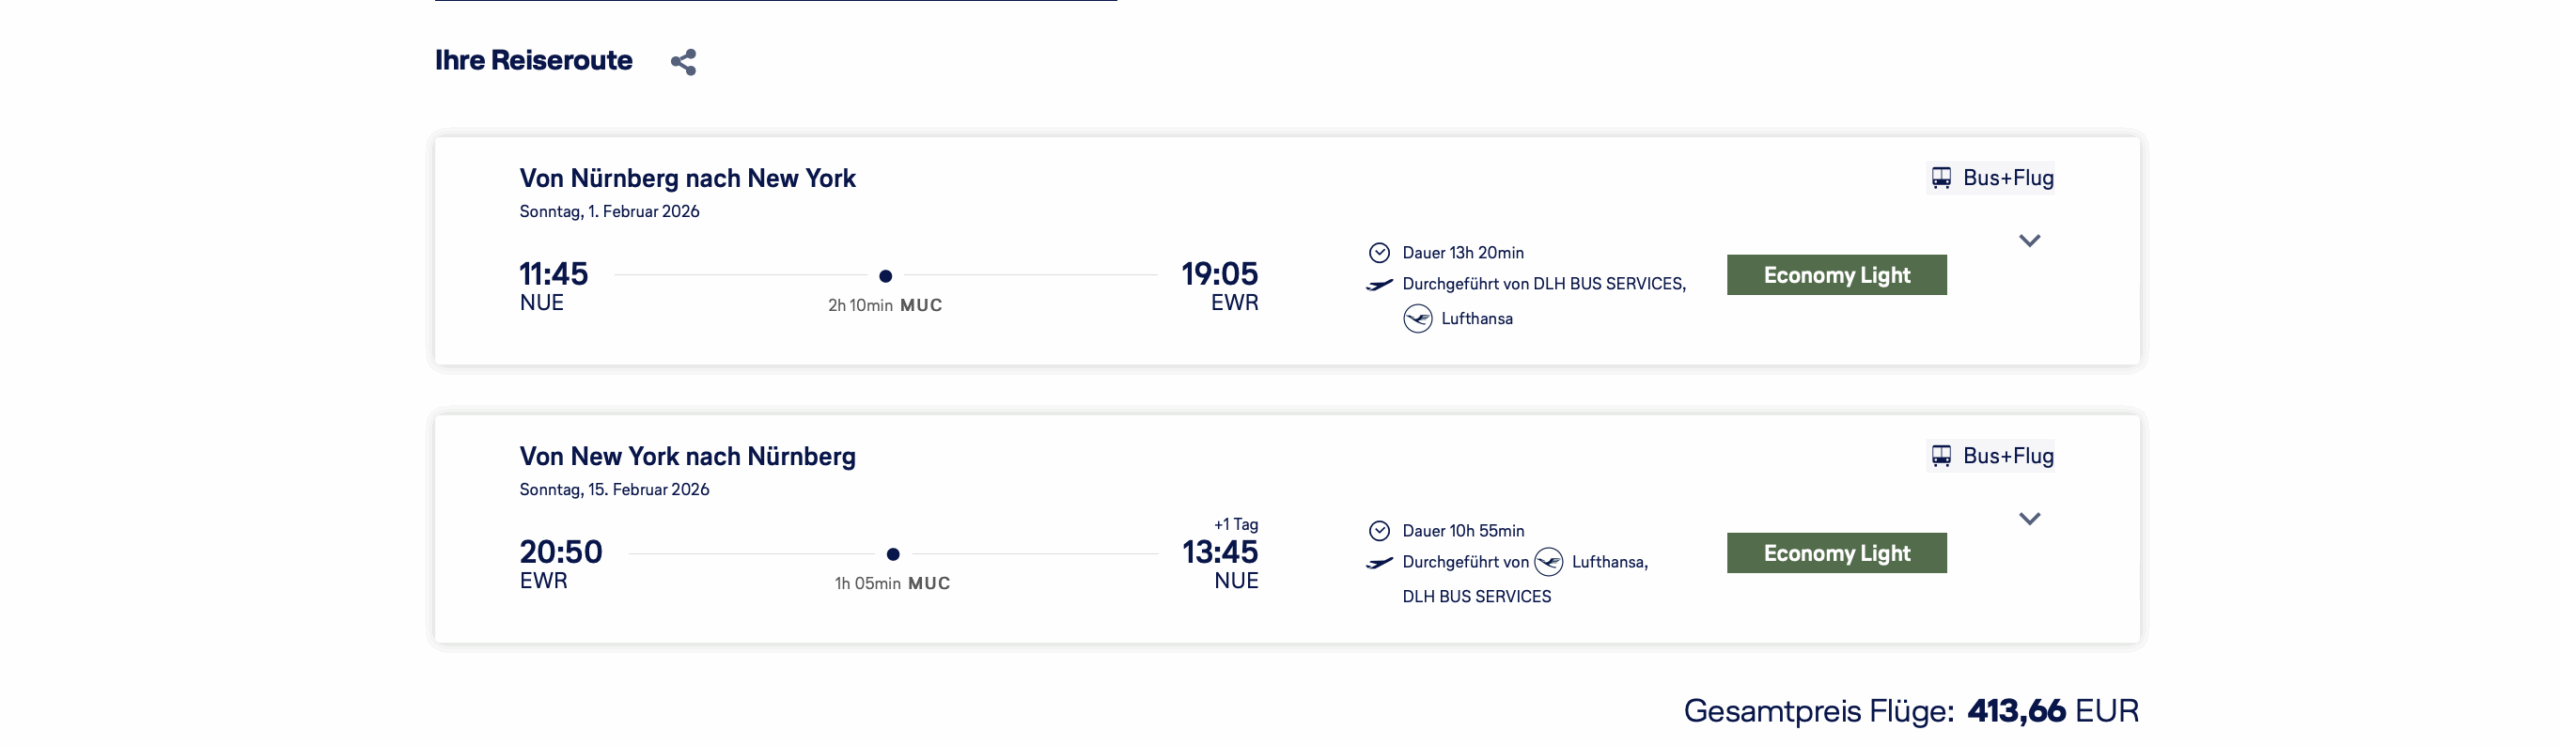
Task: Click the Gesamtpreis Flüge 413,66 EUR total
Action: pos(1910,711)
